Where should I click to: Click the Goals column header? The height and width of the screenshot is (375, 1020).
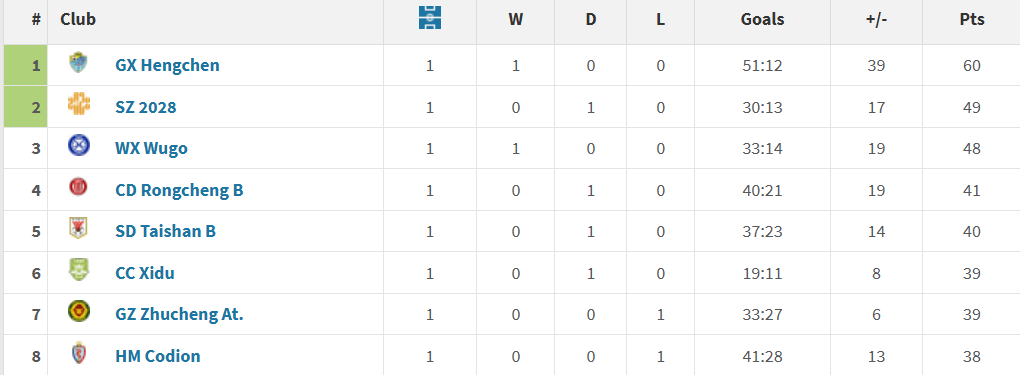coord(762,20)
